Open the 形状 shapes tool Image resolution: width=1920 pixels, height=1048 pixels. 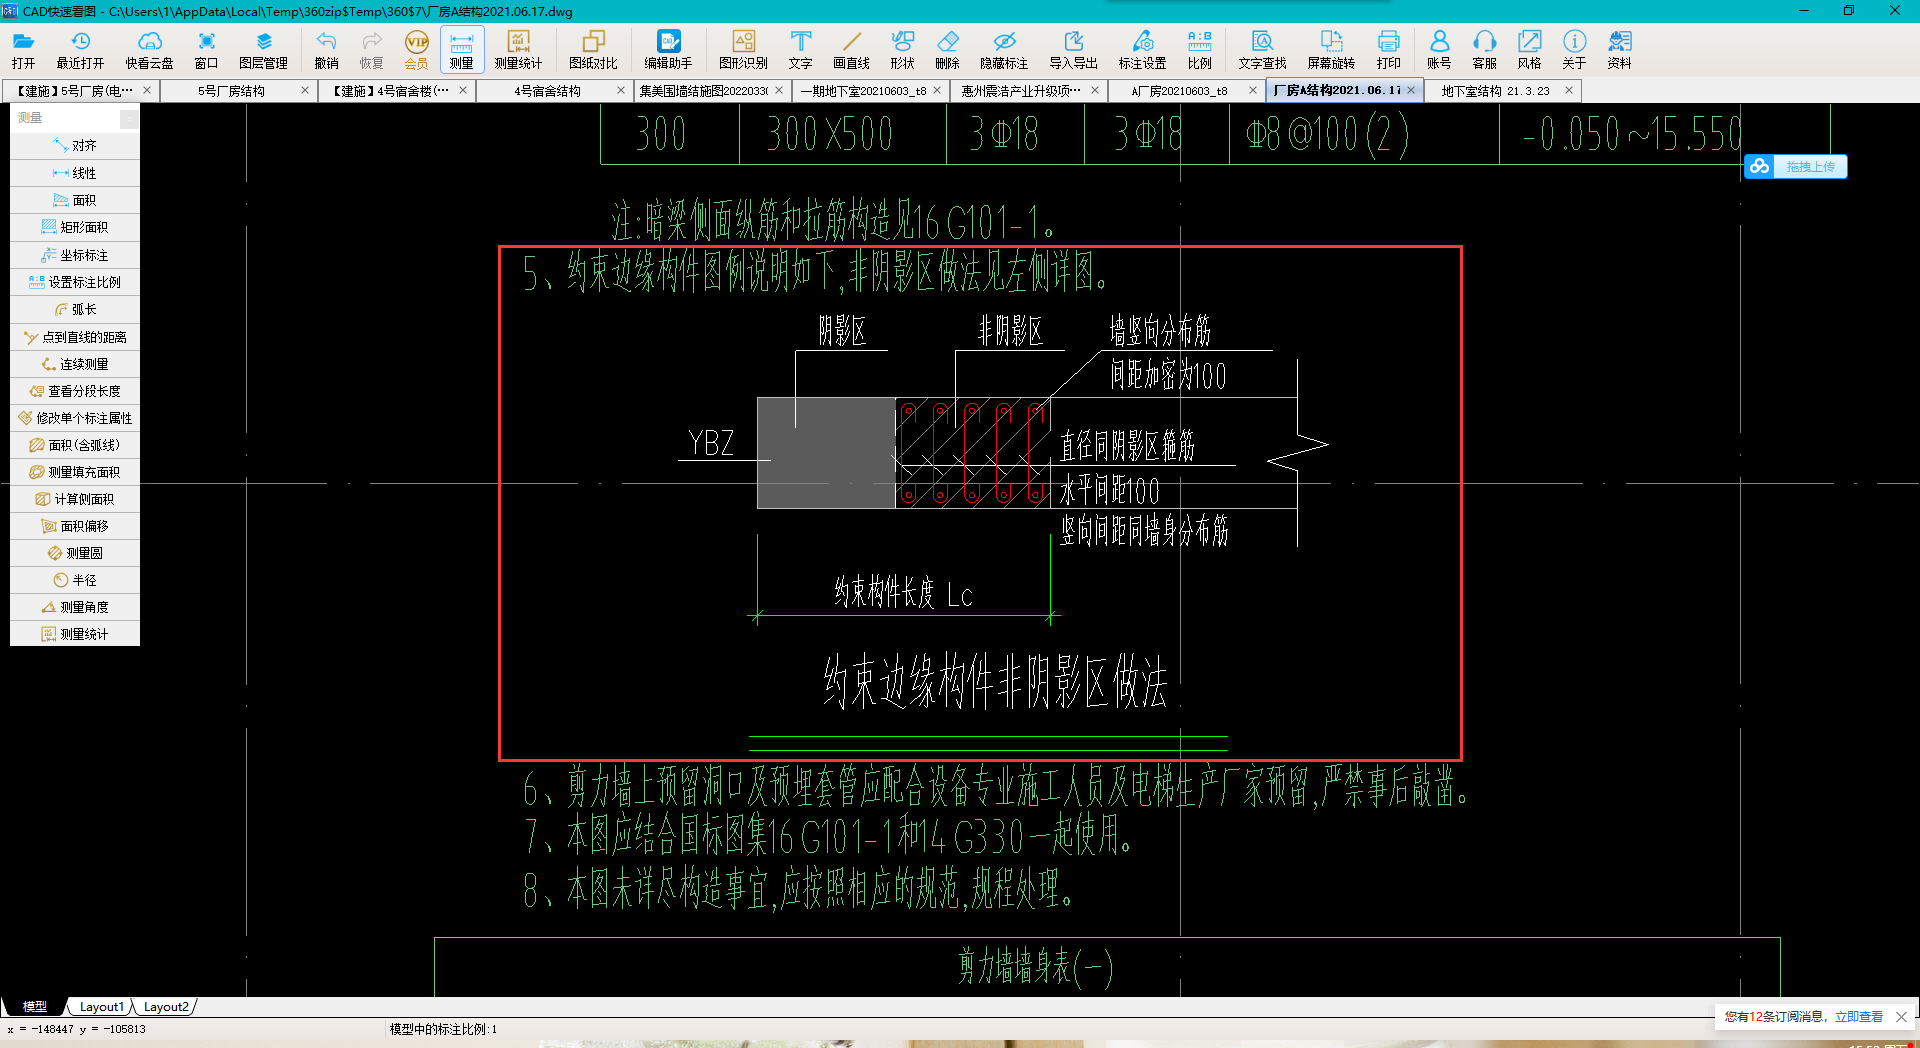pos(902,49)
